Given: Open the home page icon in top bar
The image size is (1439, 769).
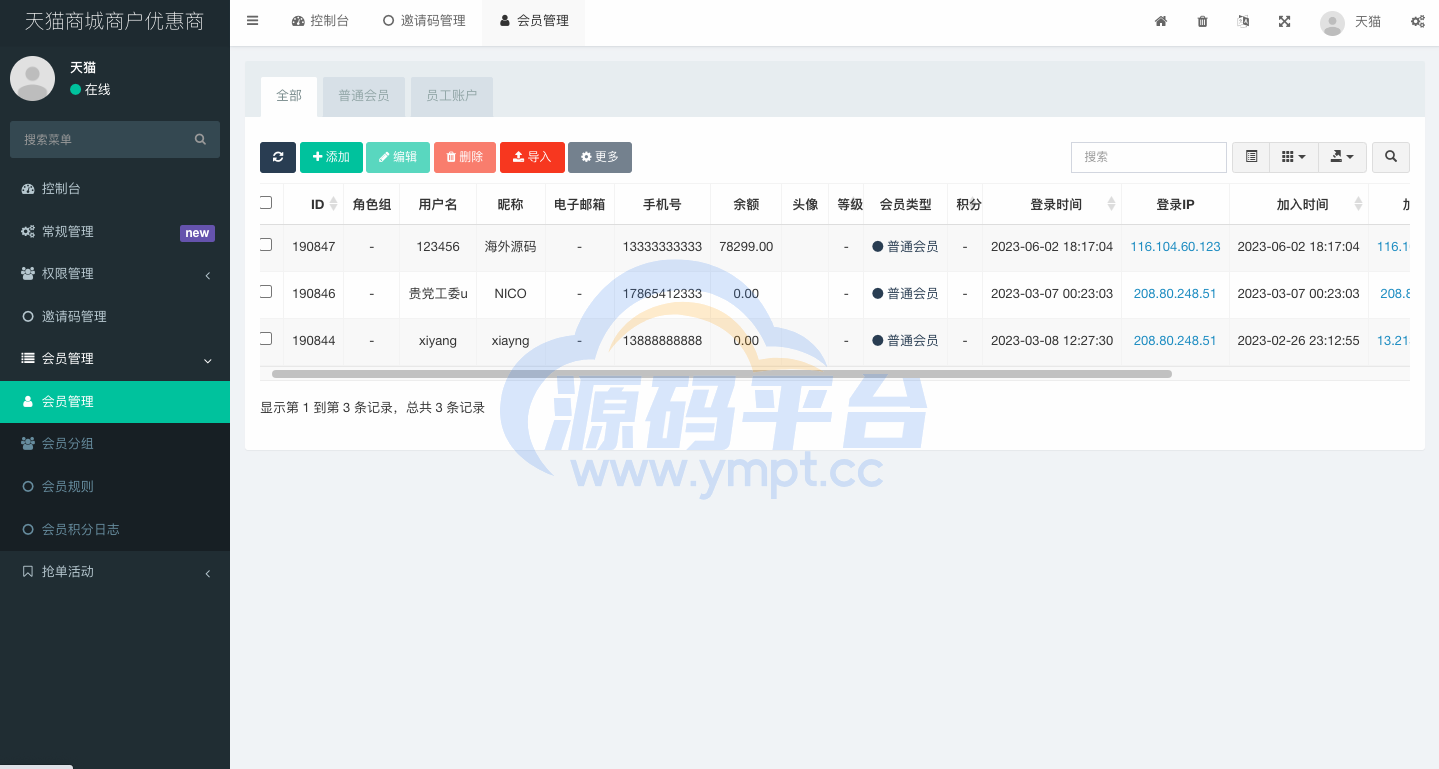Looking at the screenshot, I should click(1161, 21).
